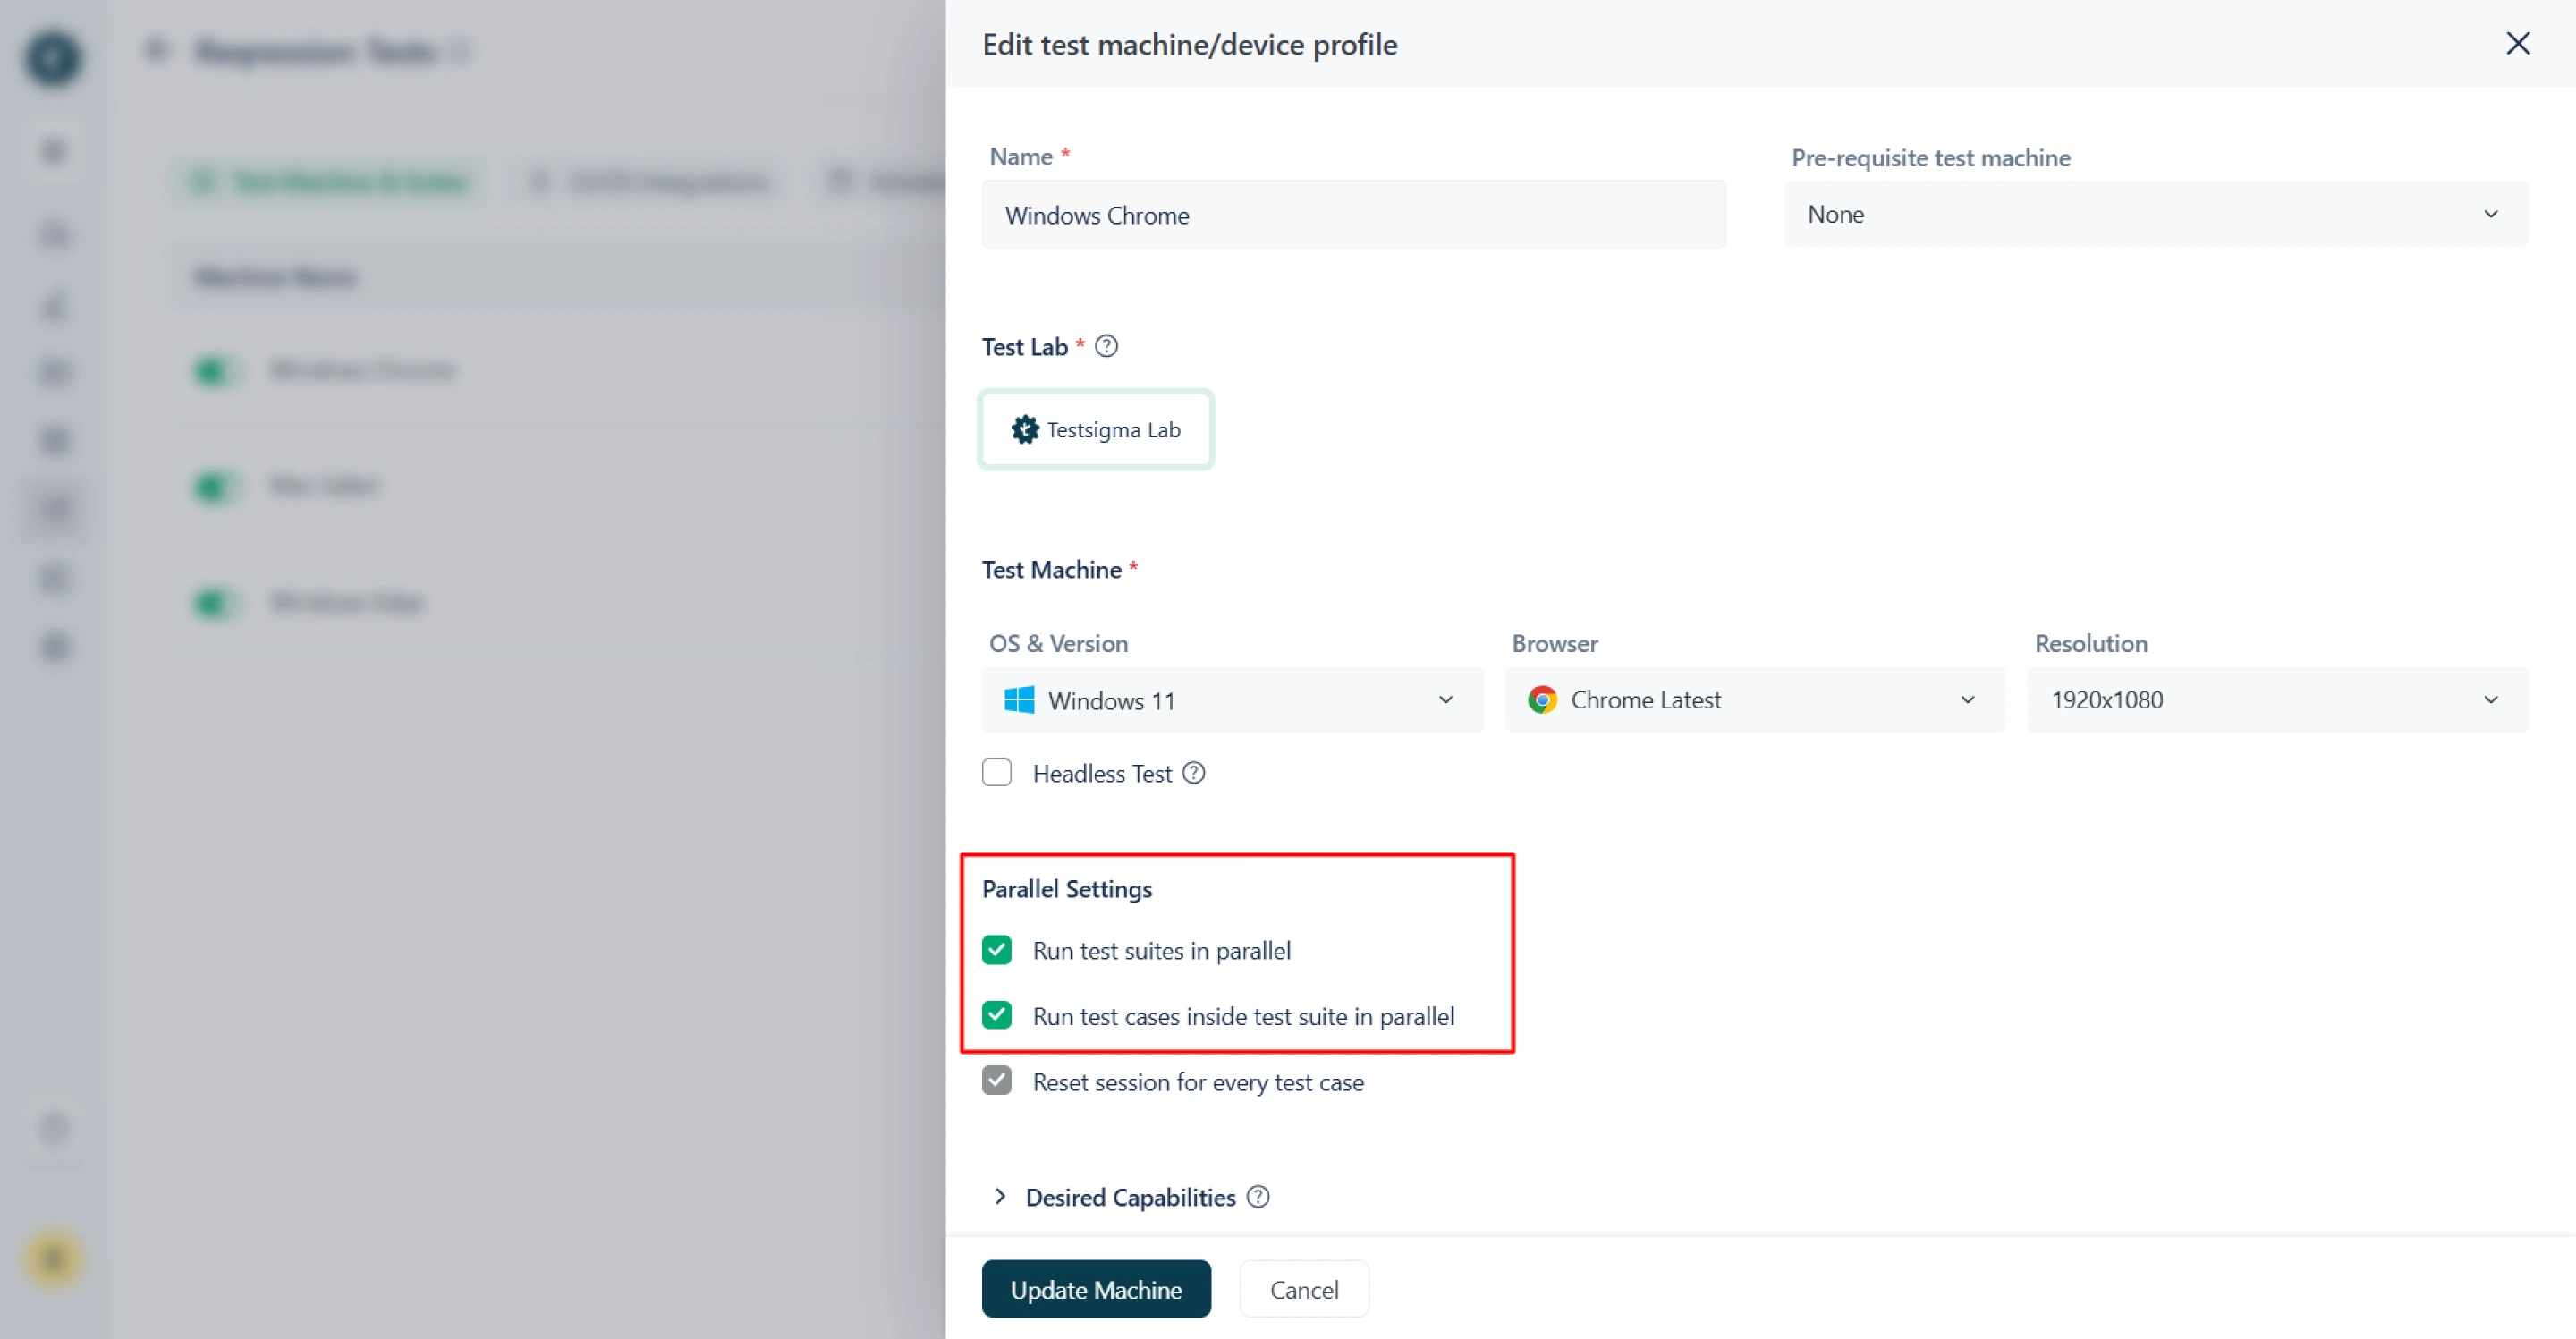Close the Edit test machine profile dialog

coord(2519,44)
